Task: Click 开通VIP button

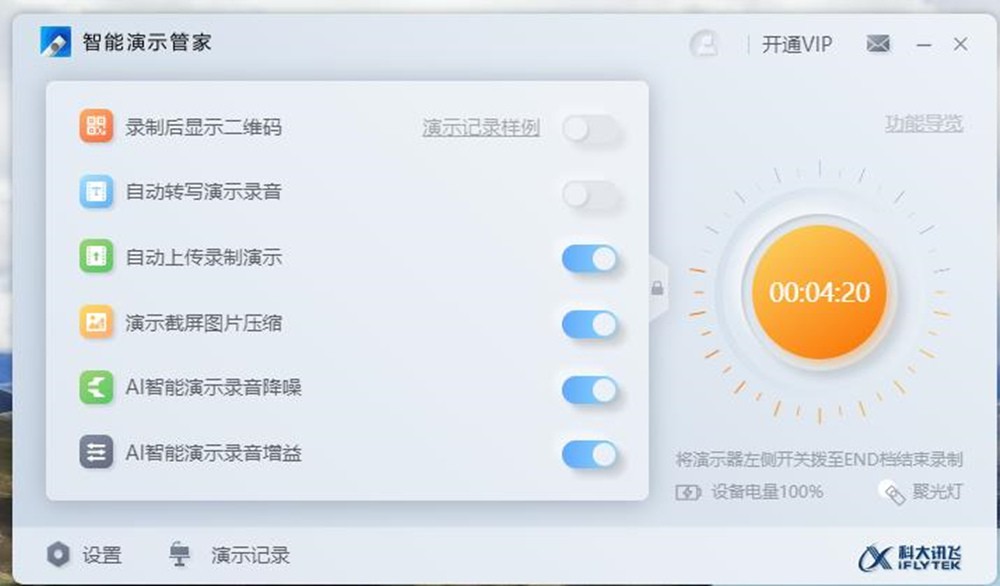Action: pos(797,44)
